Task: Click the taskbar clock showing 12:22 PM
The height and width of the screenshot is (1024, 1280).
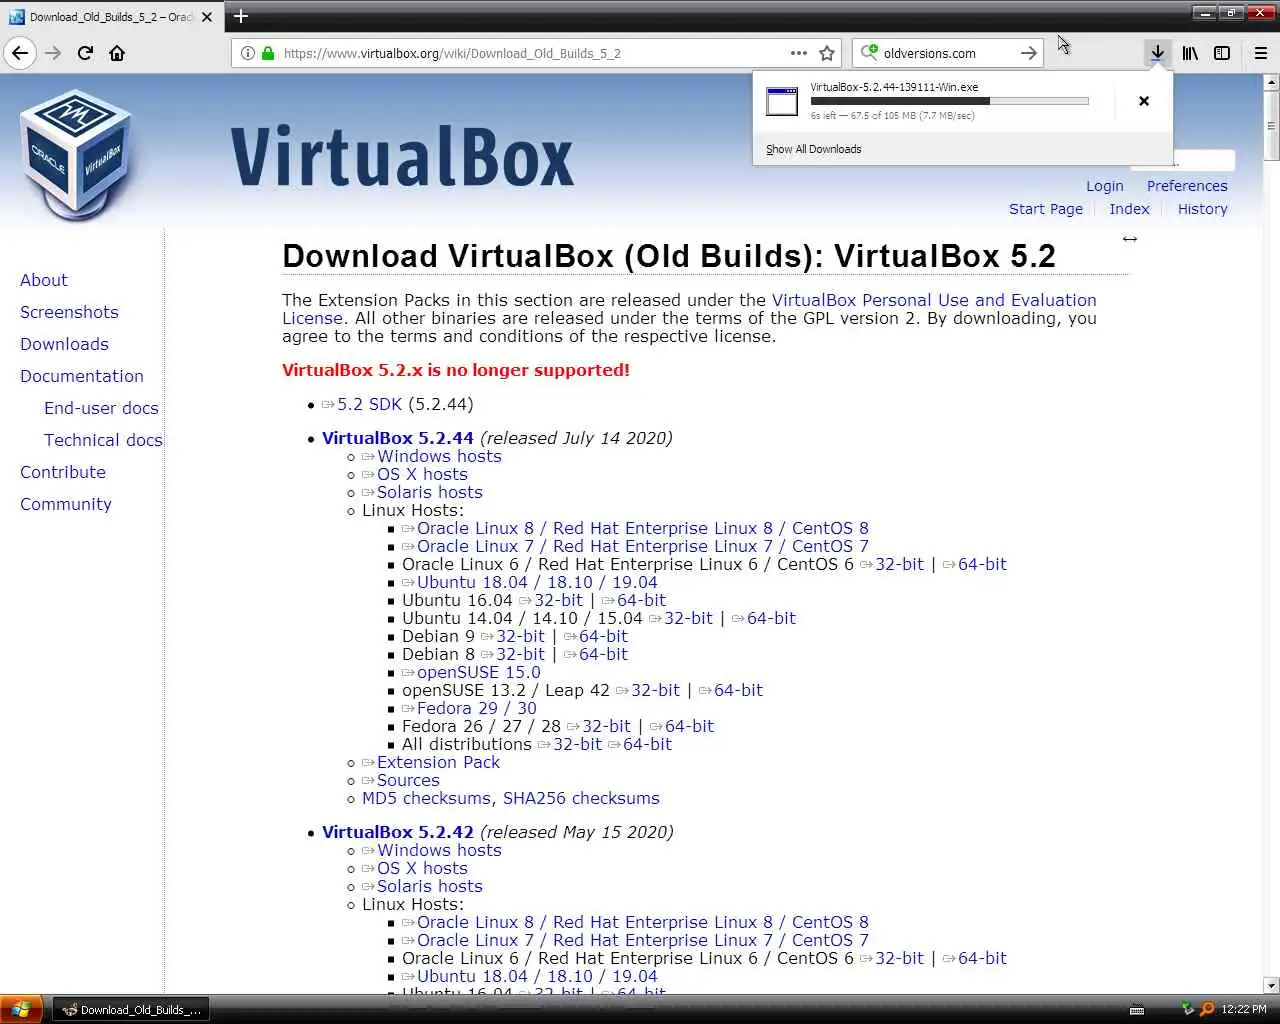Action: pos(1244,1010)
